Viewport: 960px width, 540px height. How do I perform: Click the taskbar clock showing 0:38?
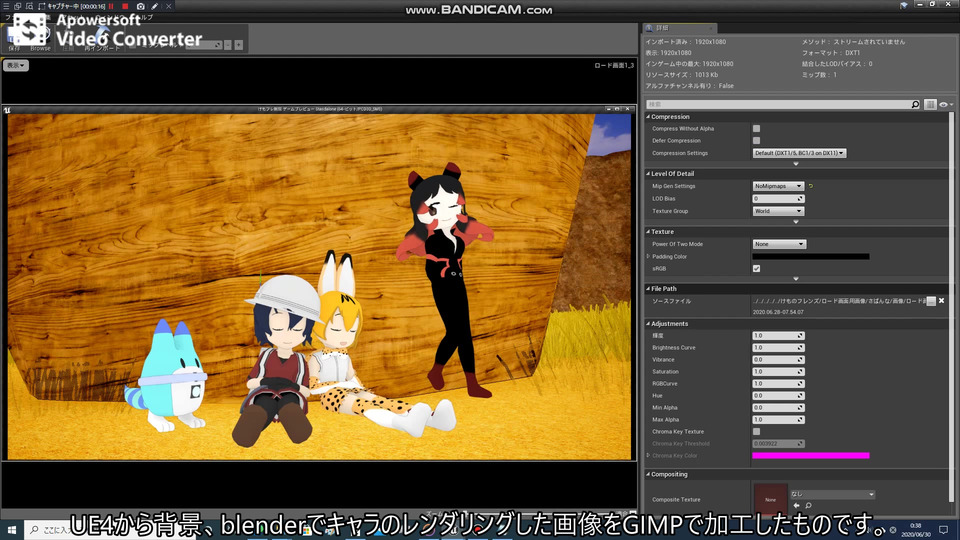[x=915, y=530]
